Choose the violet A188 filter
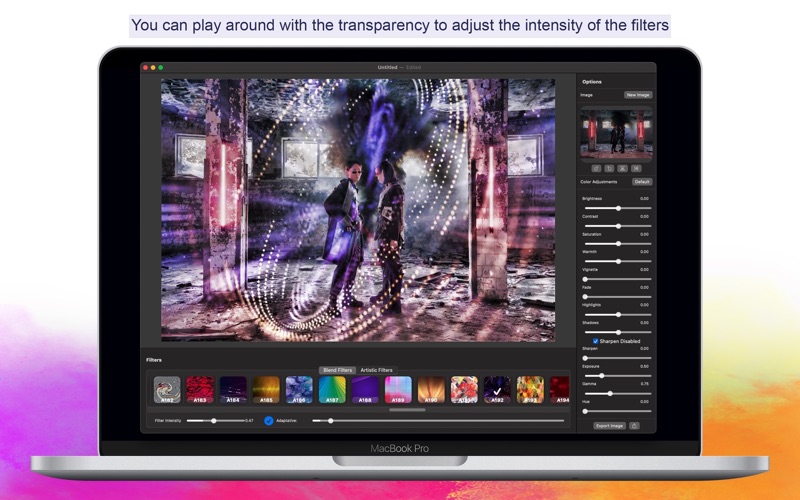 coord(365,390)
